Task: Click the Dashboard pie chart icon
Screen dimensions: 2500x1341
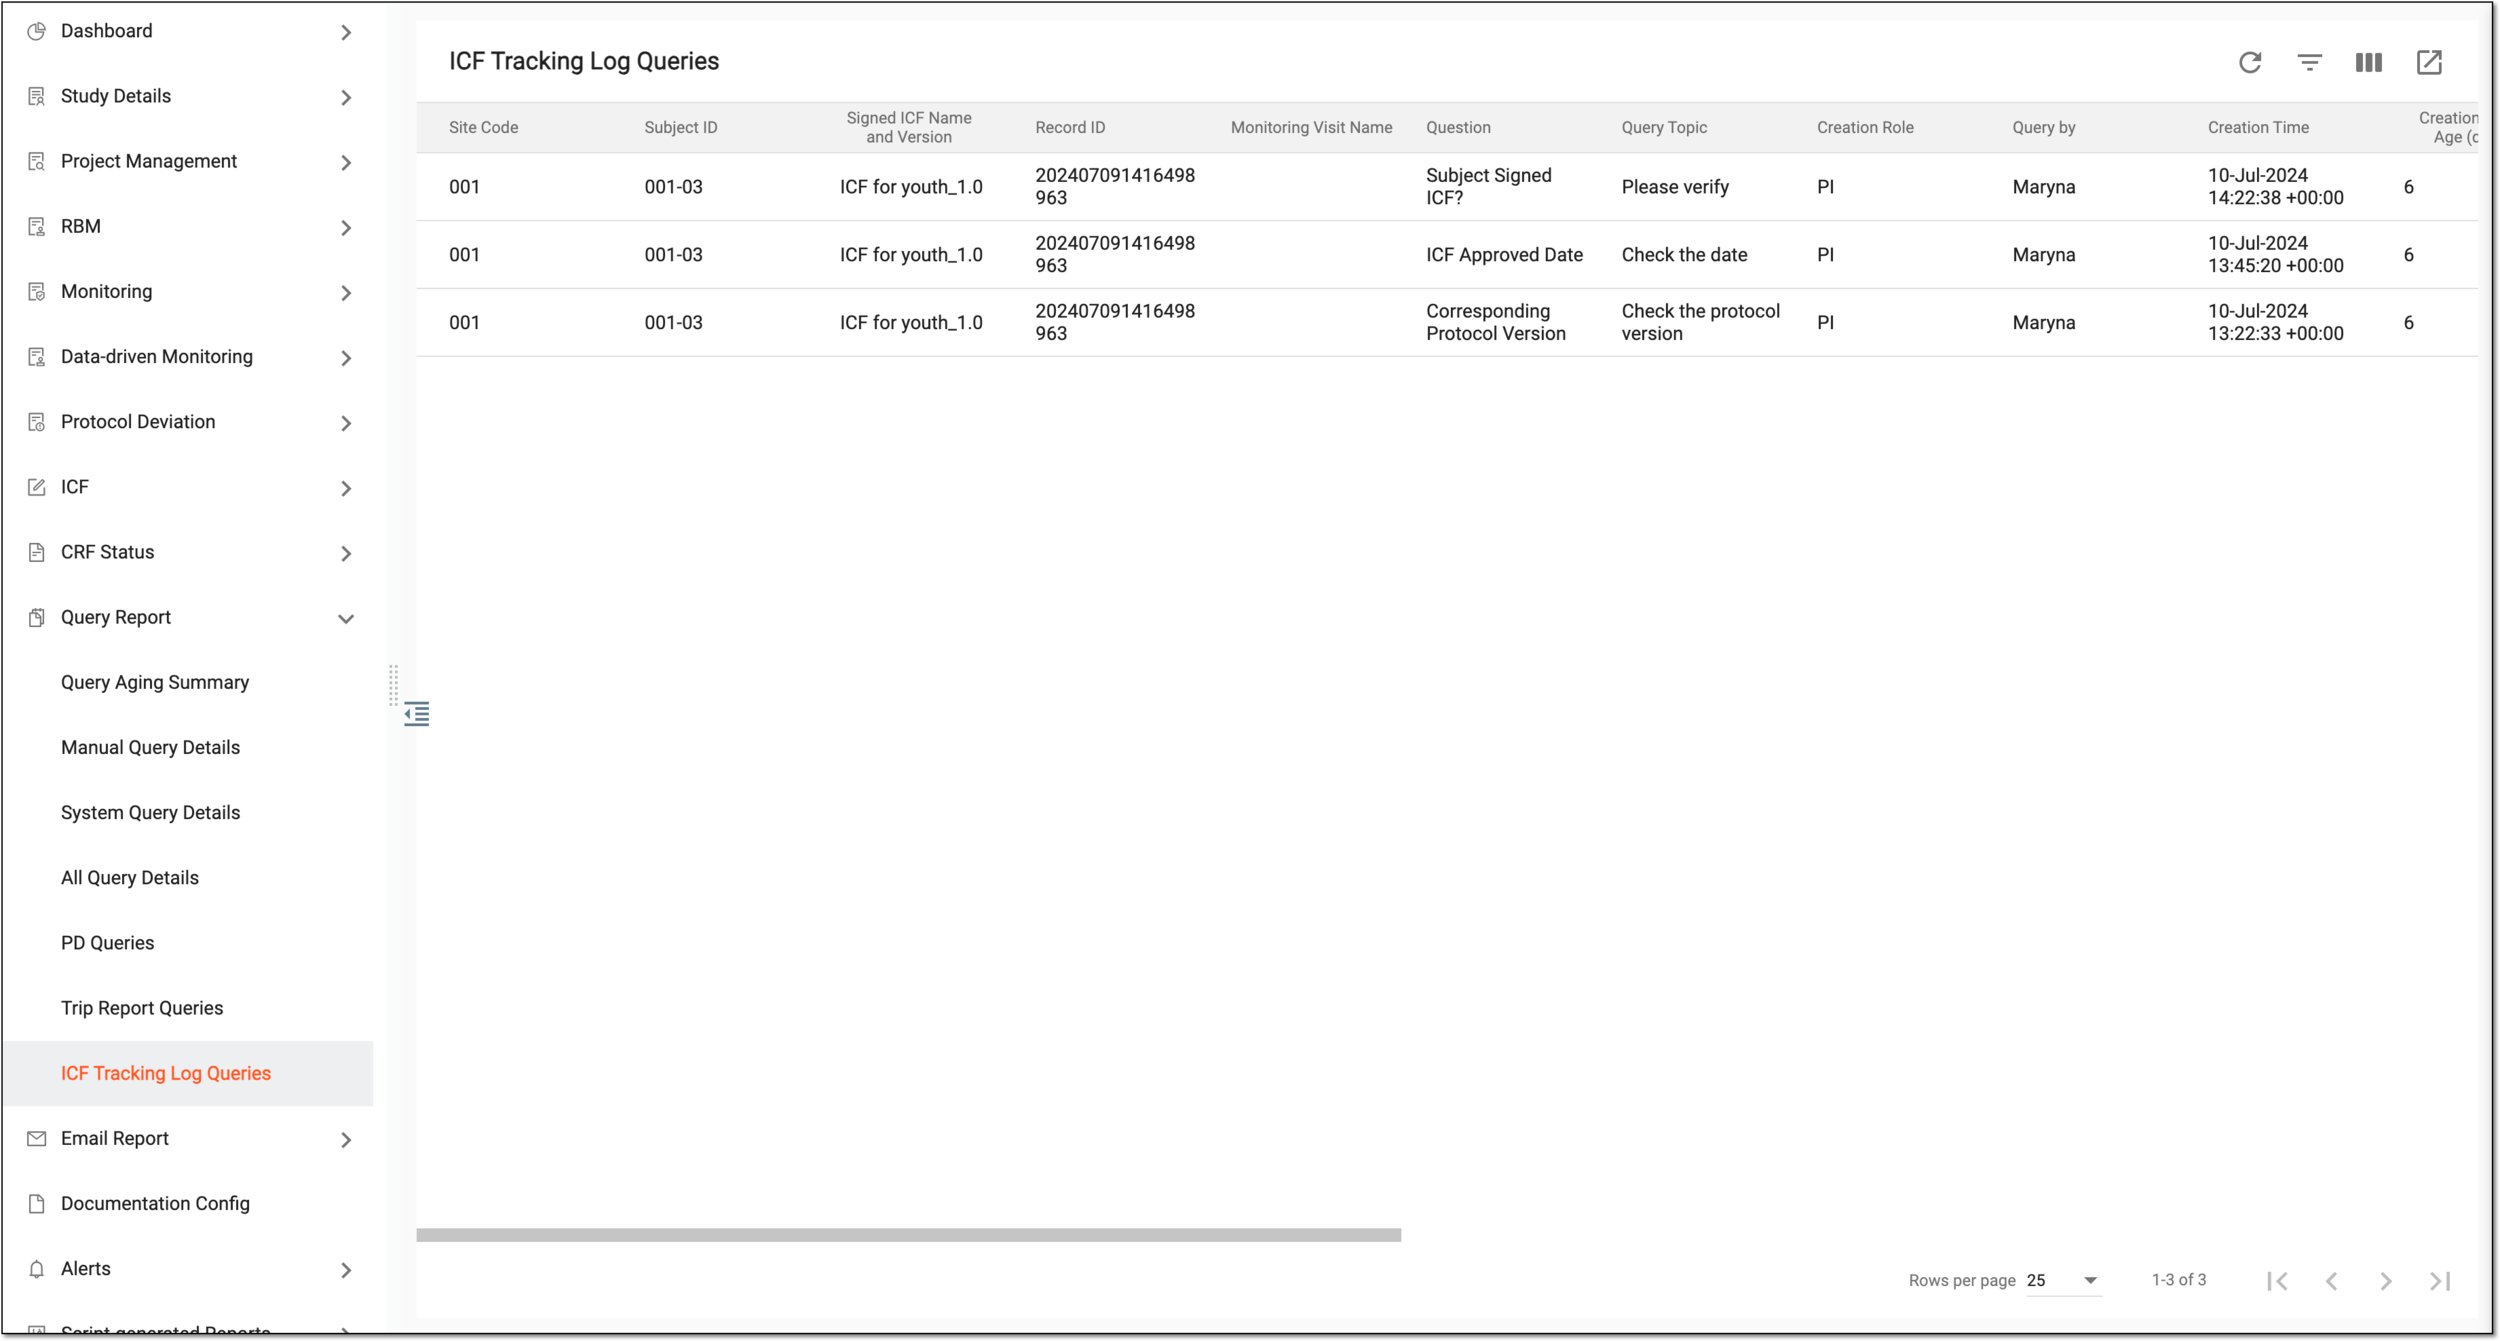Action: (37, 31)
